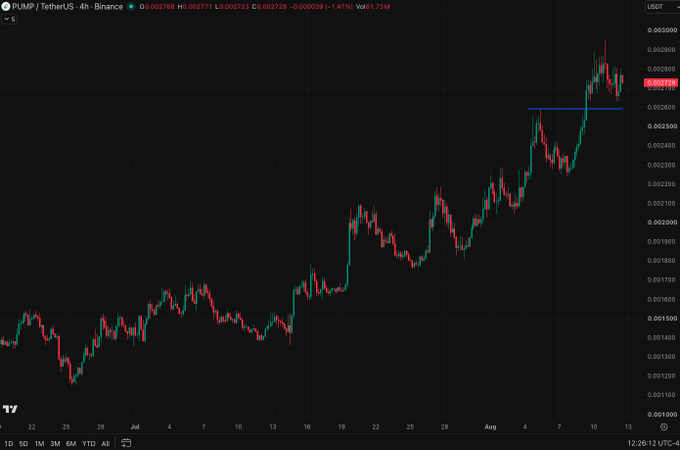Select the YTD date range
This screenshot has width=680, height=450.
coord(88,443)
